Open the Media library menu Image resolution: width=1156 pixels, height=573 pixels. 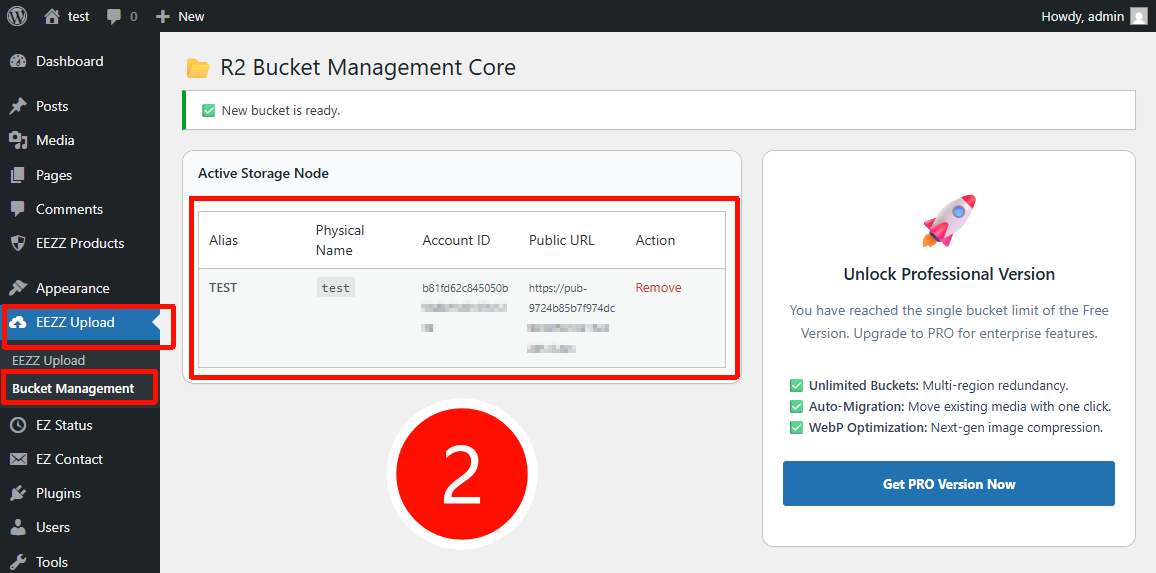click(x=55, y=140)
